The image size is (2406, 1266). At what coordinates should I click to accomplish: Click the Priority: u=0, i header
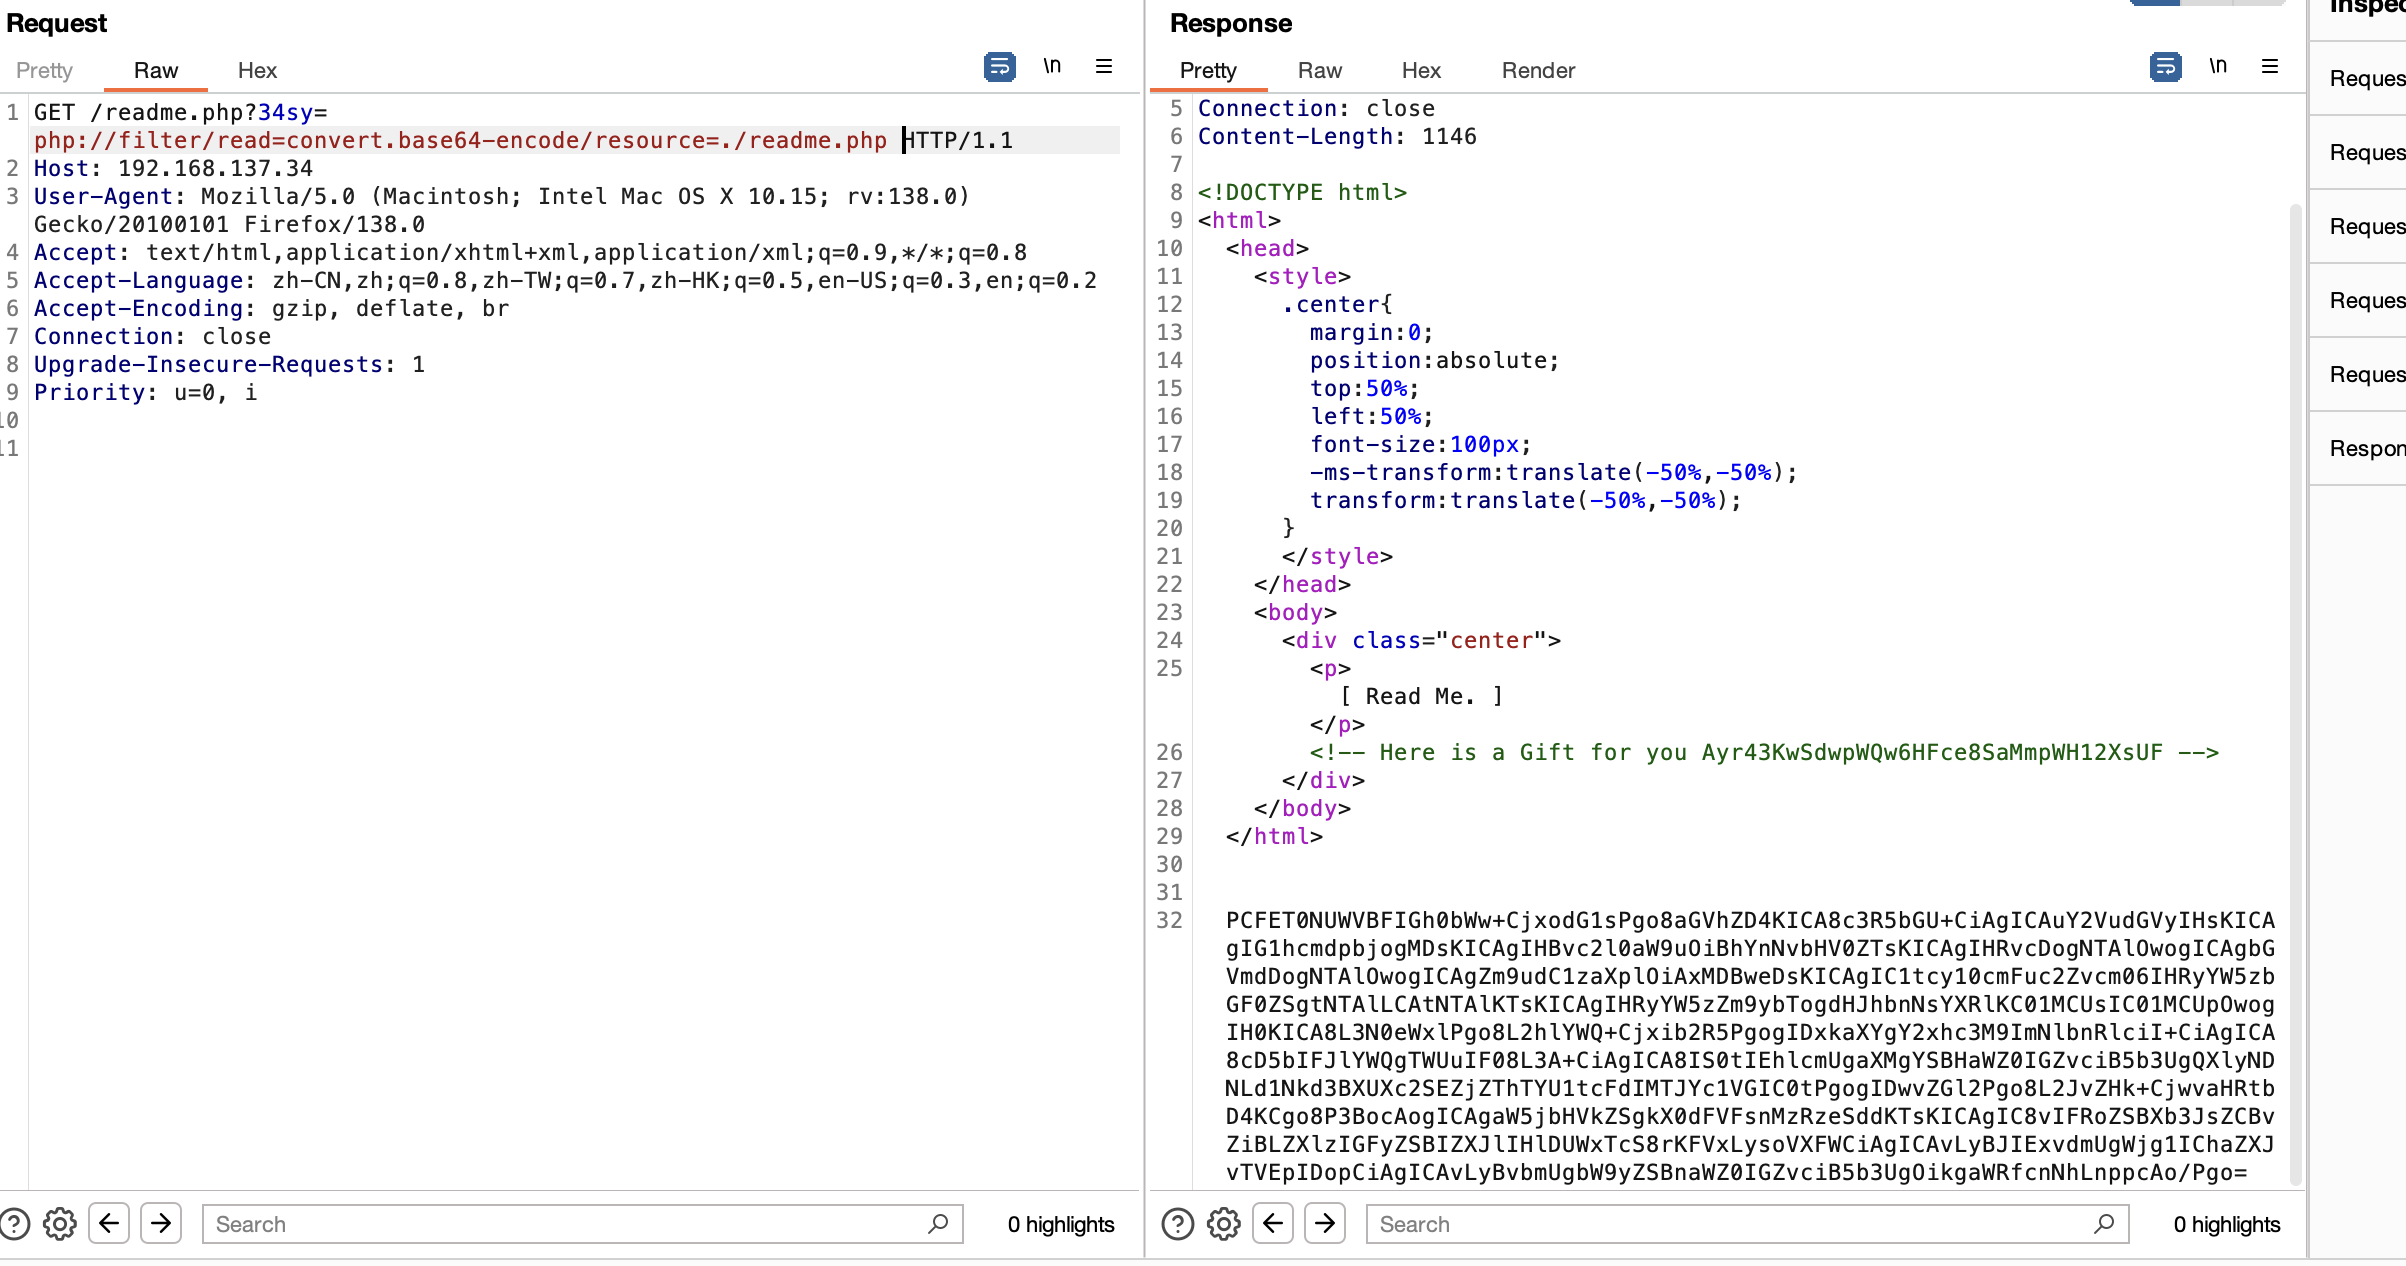coord(145,392)
